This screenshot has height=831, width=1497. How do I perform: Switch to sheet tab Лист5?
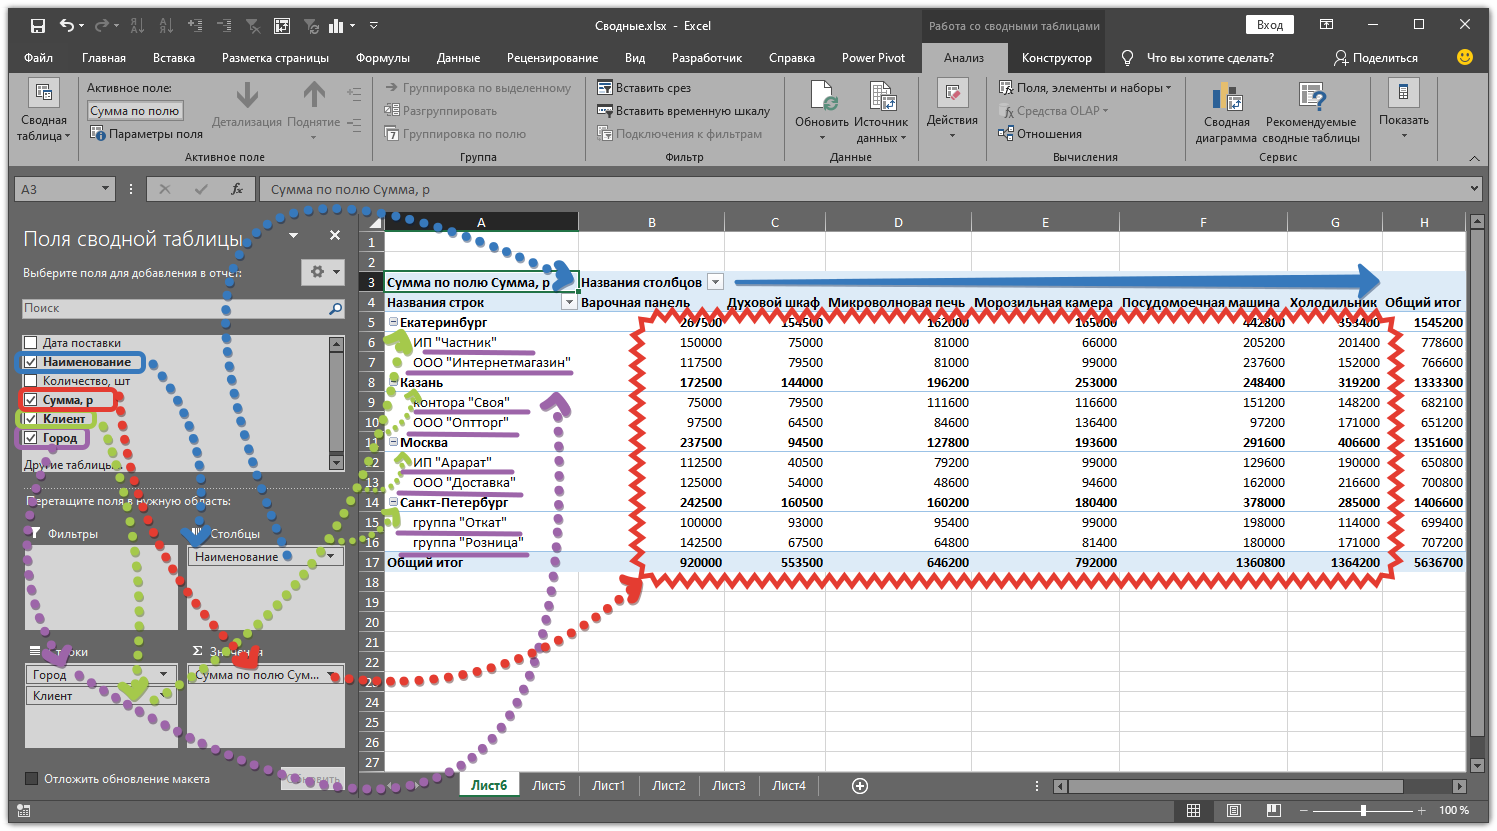click(x=548, y=786)
